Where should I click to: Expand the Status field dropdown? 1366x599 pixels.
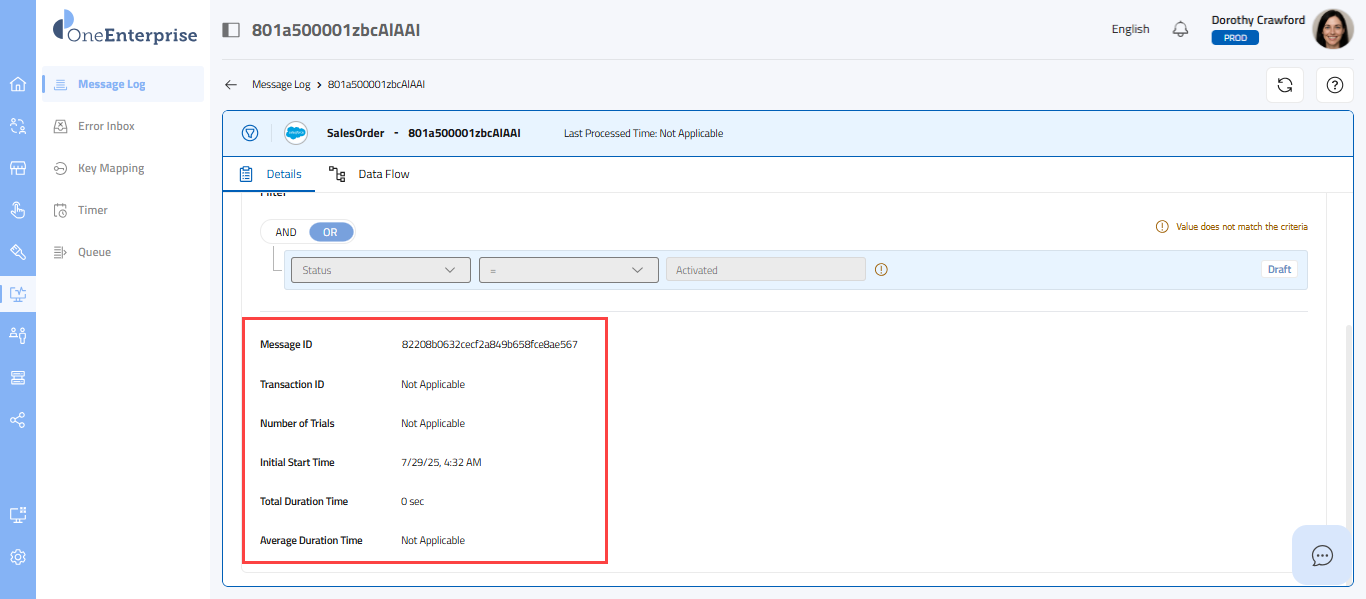380,270
